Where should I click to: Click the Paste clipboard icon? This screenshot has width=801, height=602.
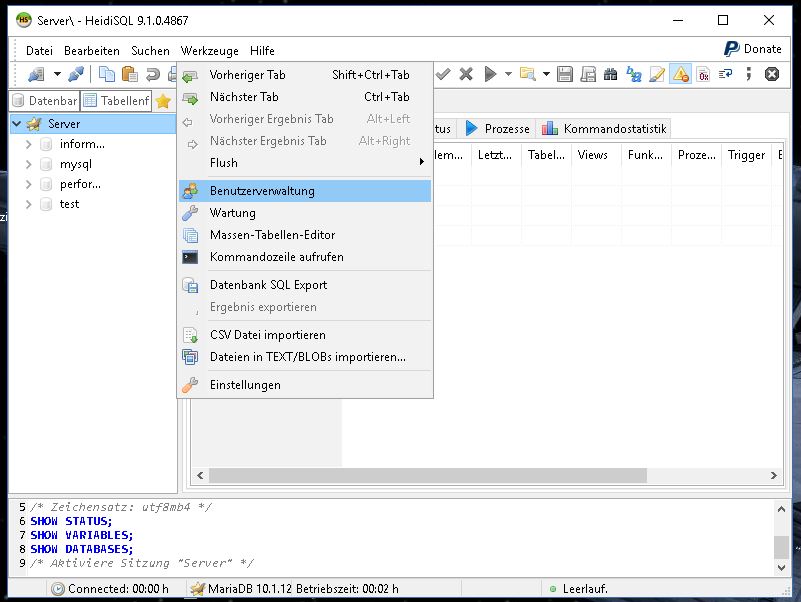click(x=130, y=75)
